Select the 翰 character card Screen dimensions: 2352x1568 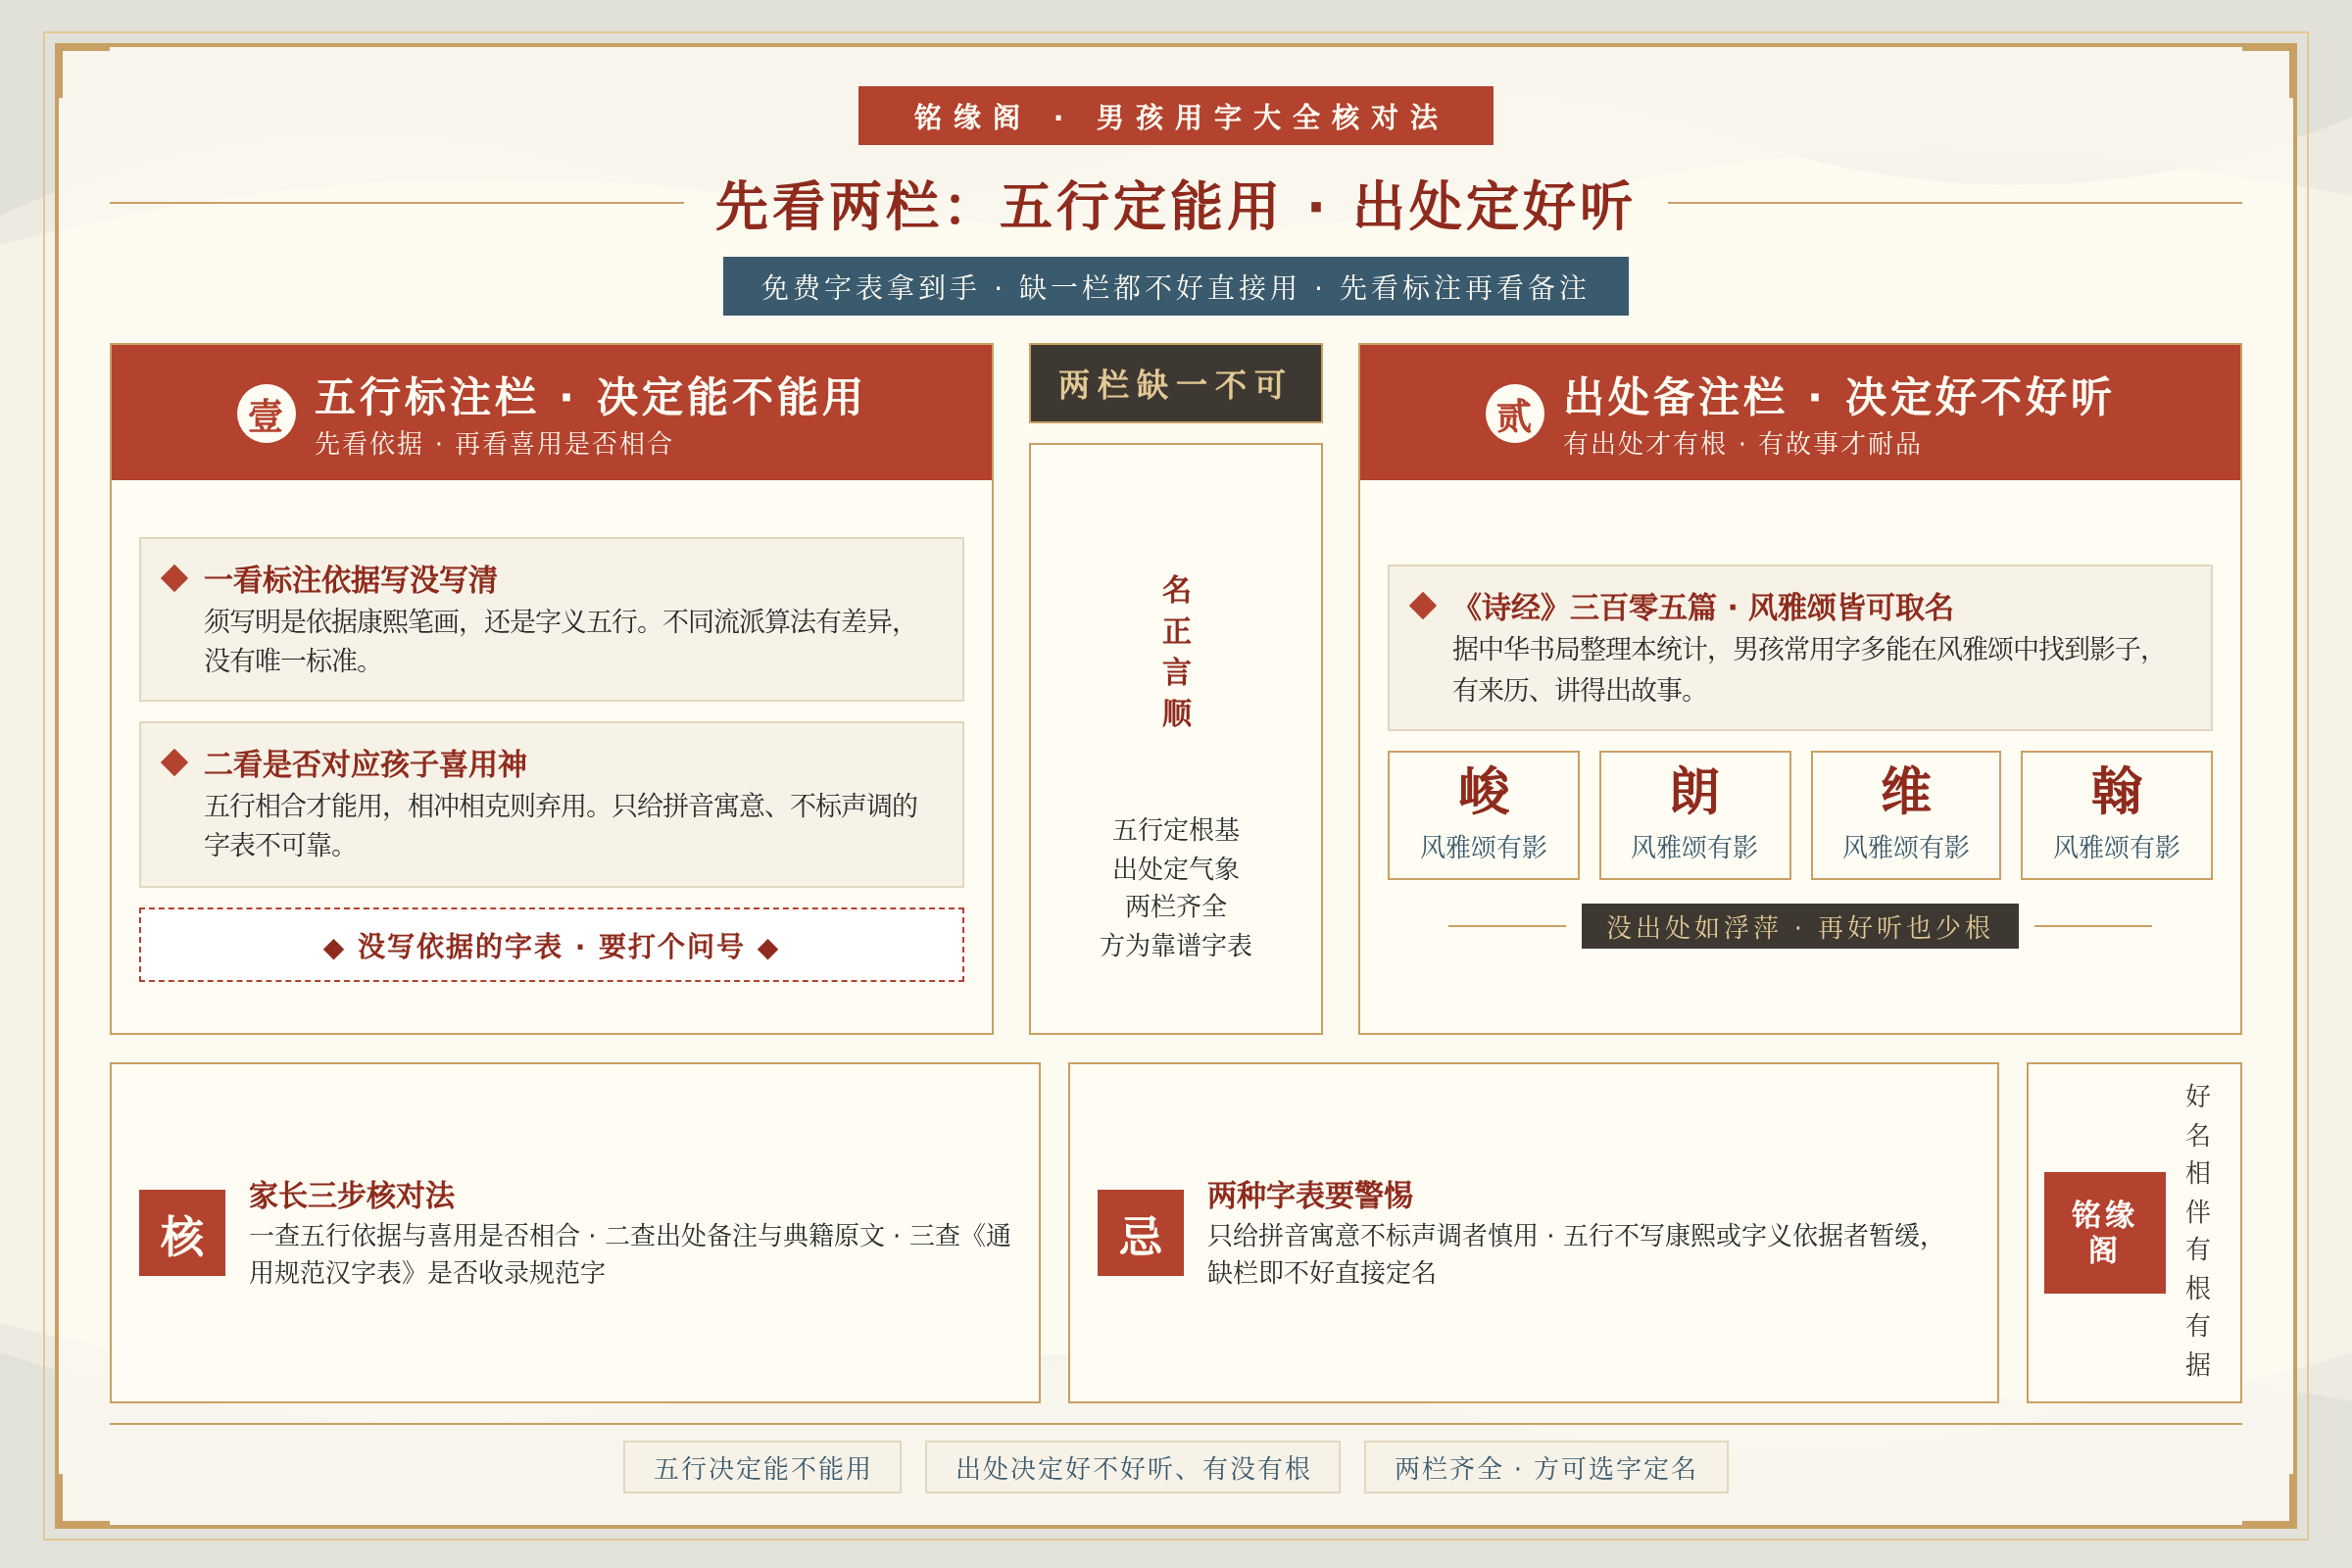click(2116, 815)
